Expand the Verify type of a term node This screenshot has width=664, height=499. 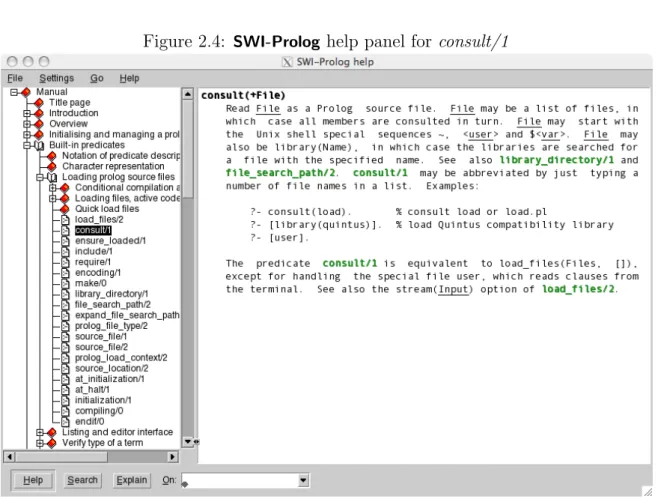[x=40, y=443]
